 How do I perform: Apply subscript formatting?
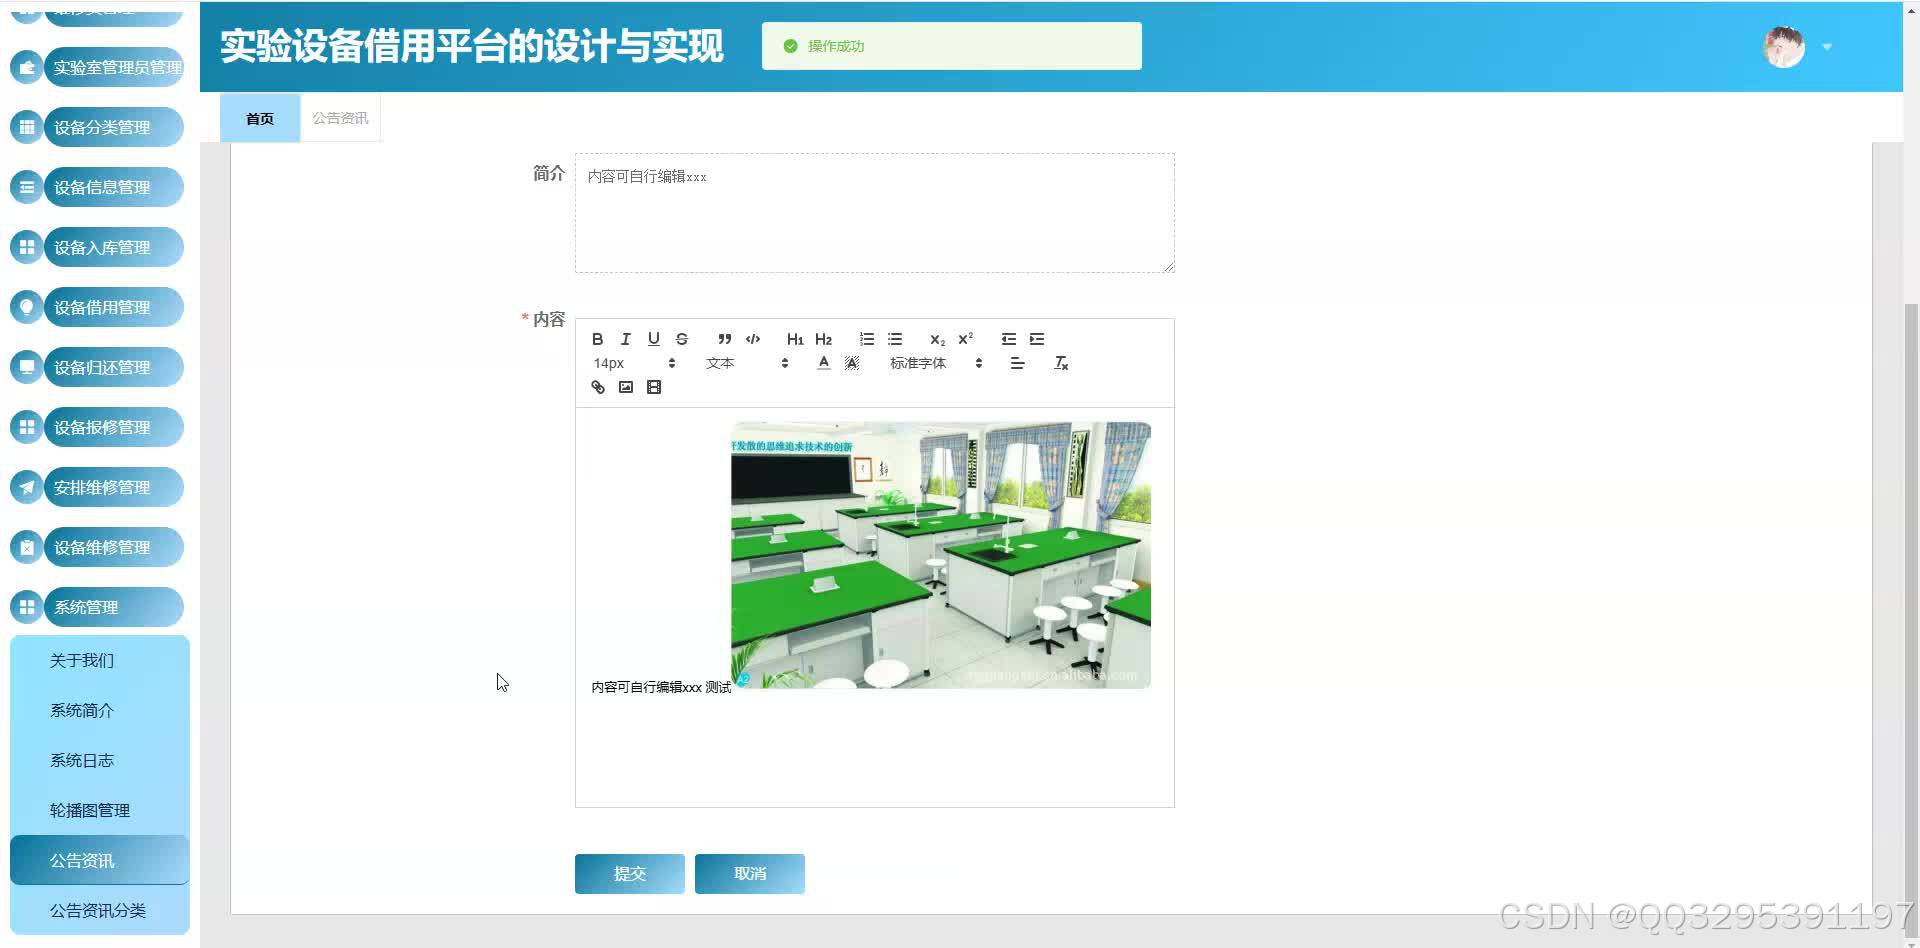(936, 339)
